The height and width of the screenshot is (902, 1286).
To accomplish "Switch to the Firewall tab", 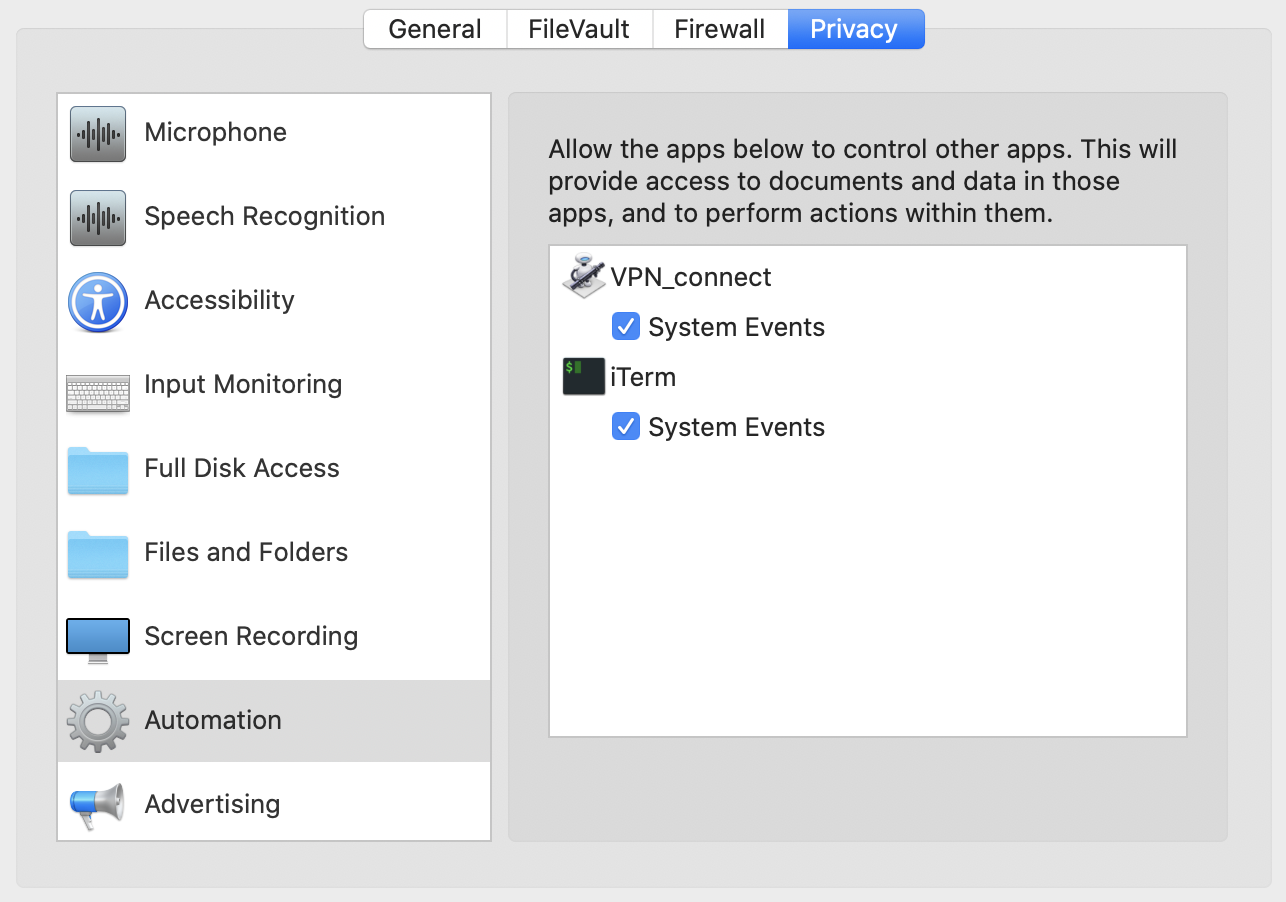I will [x=720, y=29].
